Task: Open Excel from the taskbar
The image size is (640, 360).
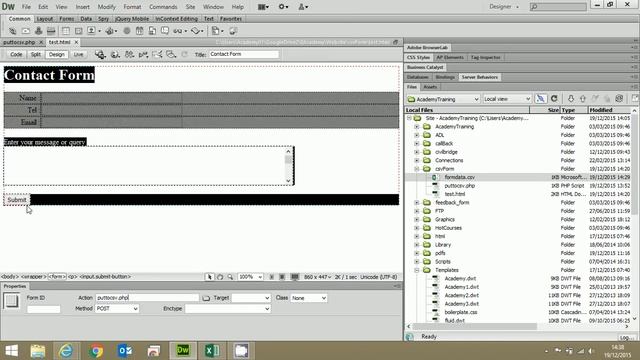Action: [212, 351]
